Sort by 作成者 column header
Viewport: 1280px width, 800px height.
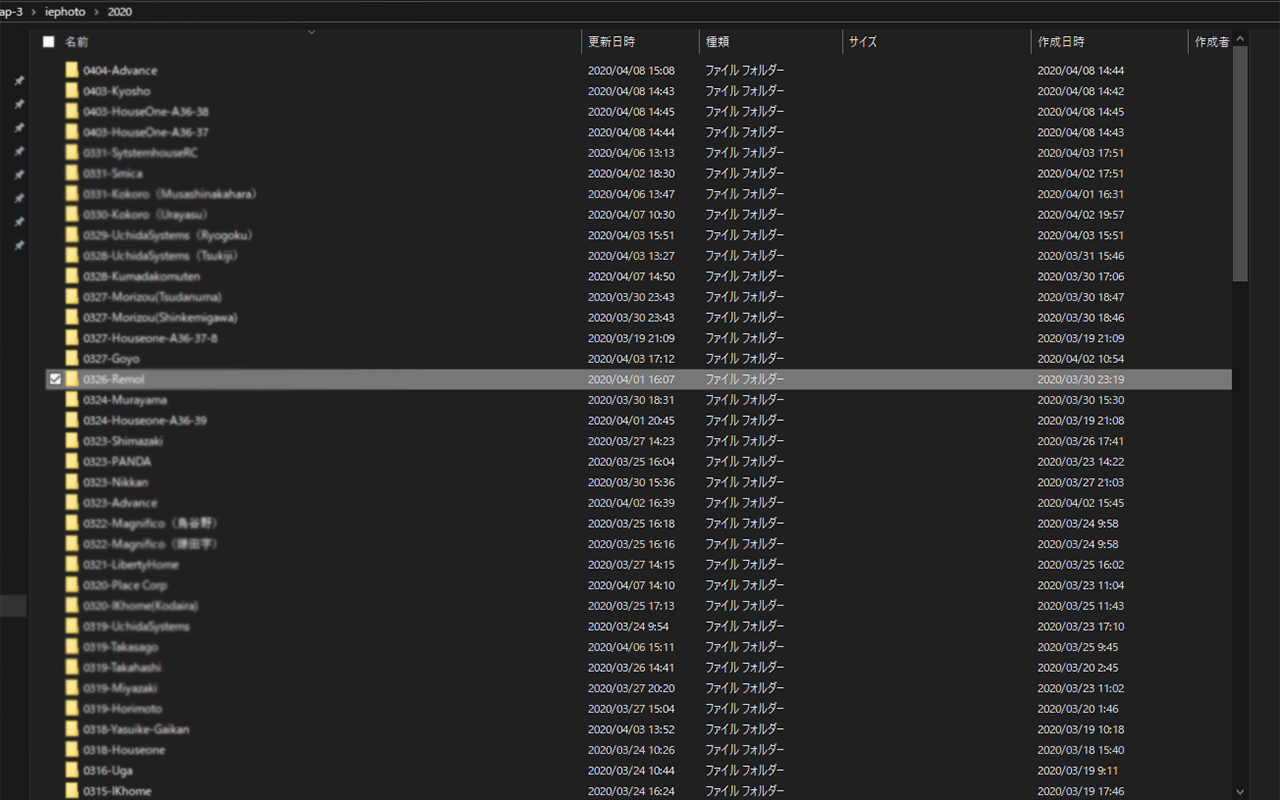point(1210,42)
